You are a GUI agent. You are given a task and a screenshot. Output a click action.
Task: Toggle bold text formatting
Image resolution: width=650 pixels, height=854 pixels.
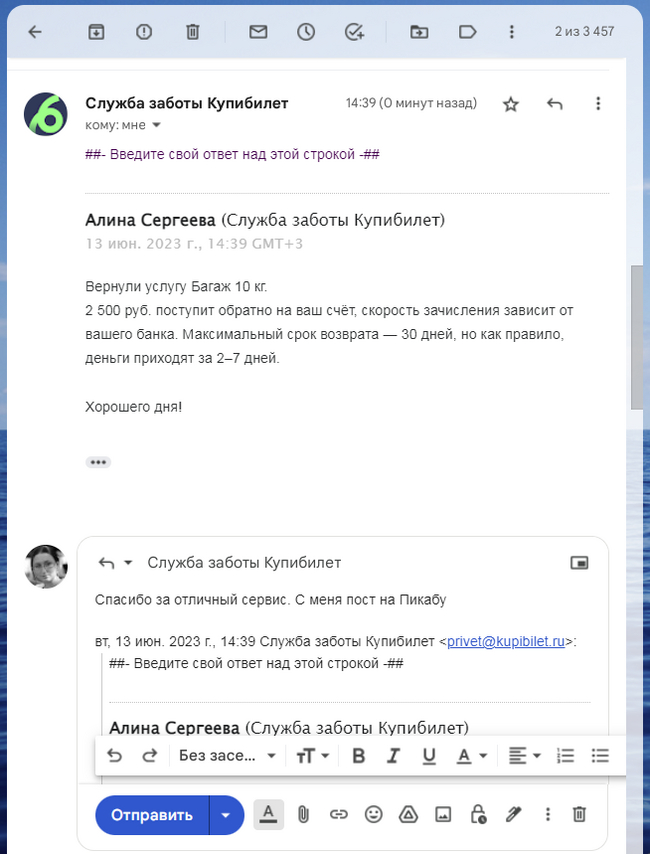[x=359, y=756]
